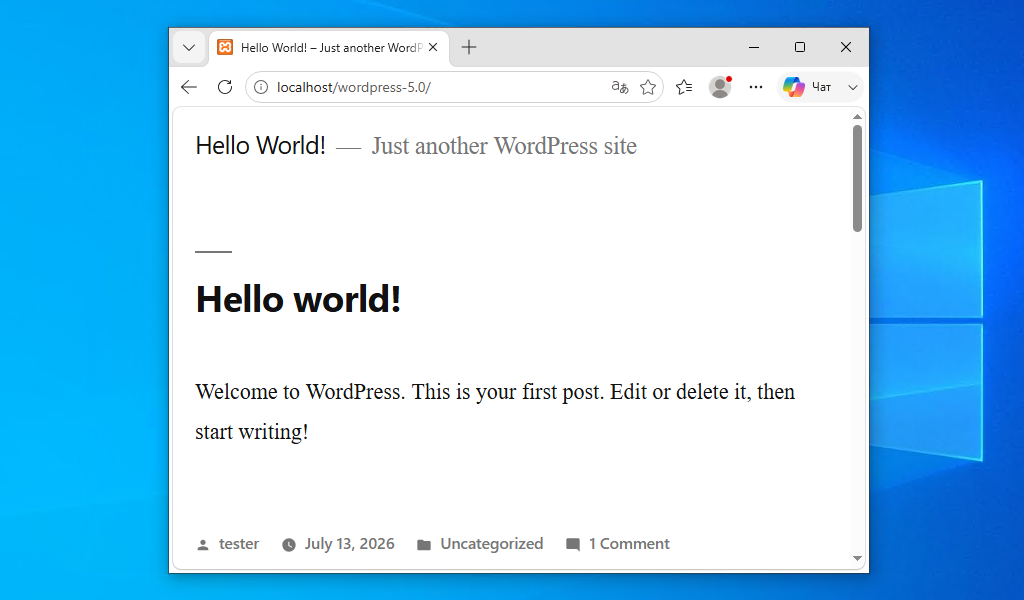Viewport: 1024px width, 600px height.
Task: Expand the Copilot chat dropdown arrow
Action: (x=852, y=87)
